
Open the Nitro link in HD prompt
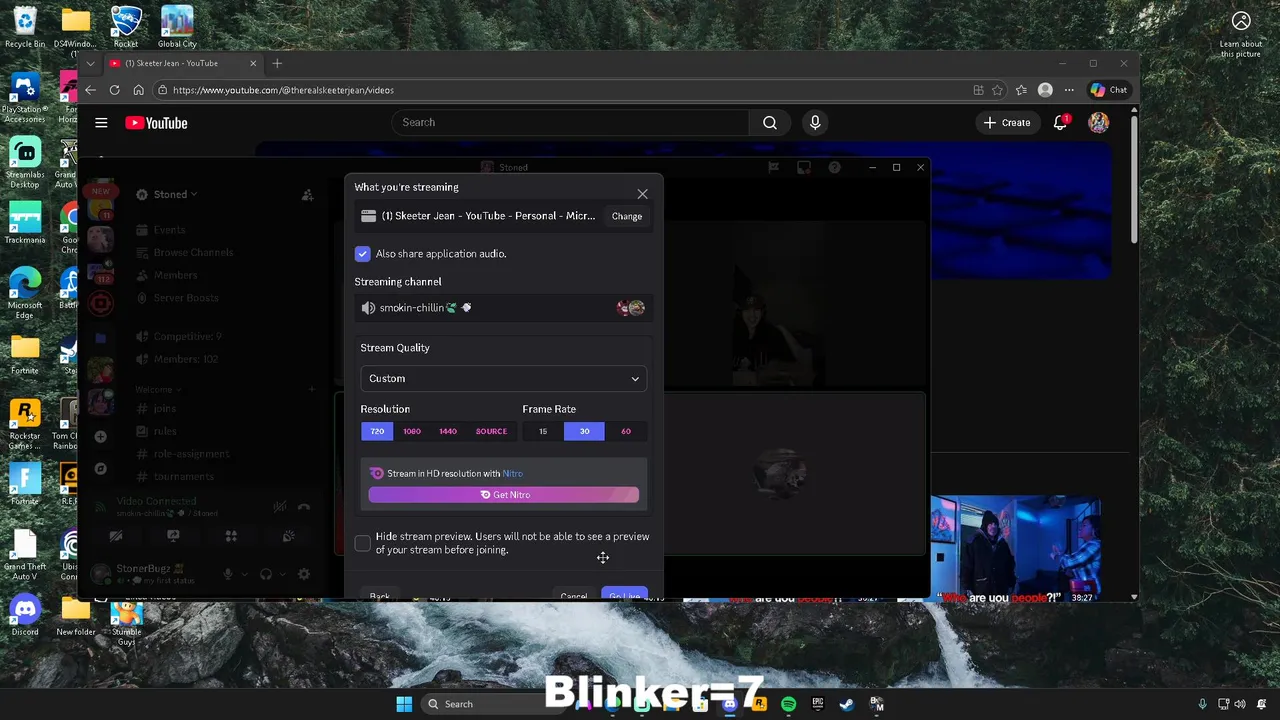pos(512,474)
